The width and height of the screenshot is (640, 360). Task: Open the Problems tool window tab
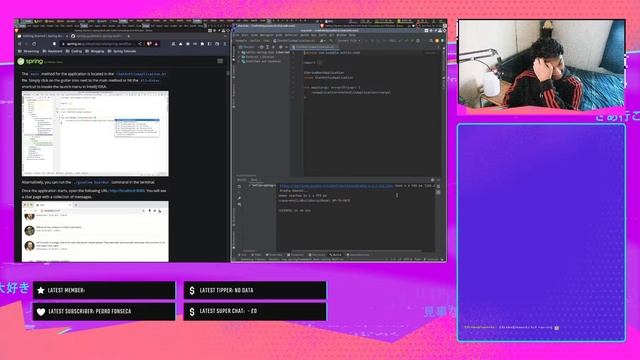pos(274,255)
